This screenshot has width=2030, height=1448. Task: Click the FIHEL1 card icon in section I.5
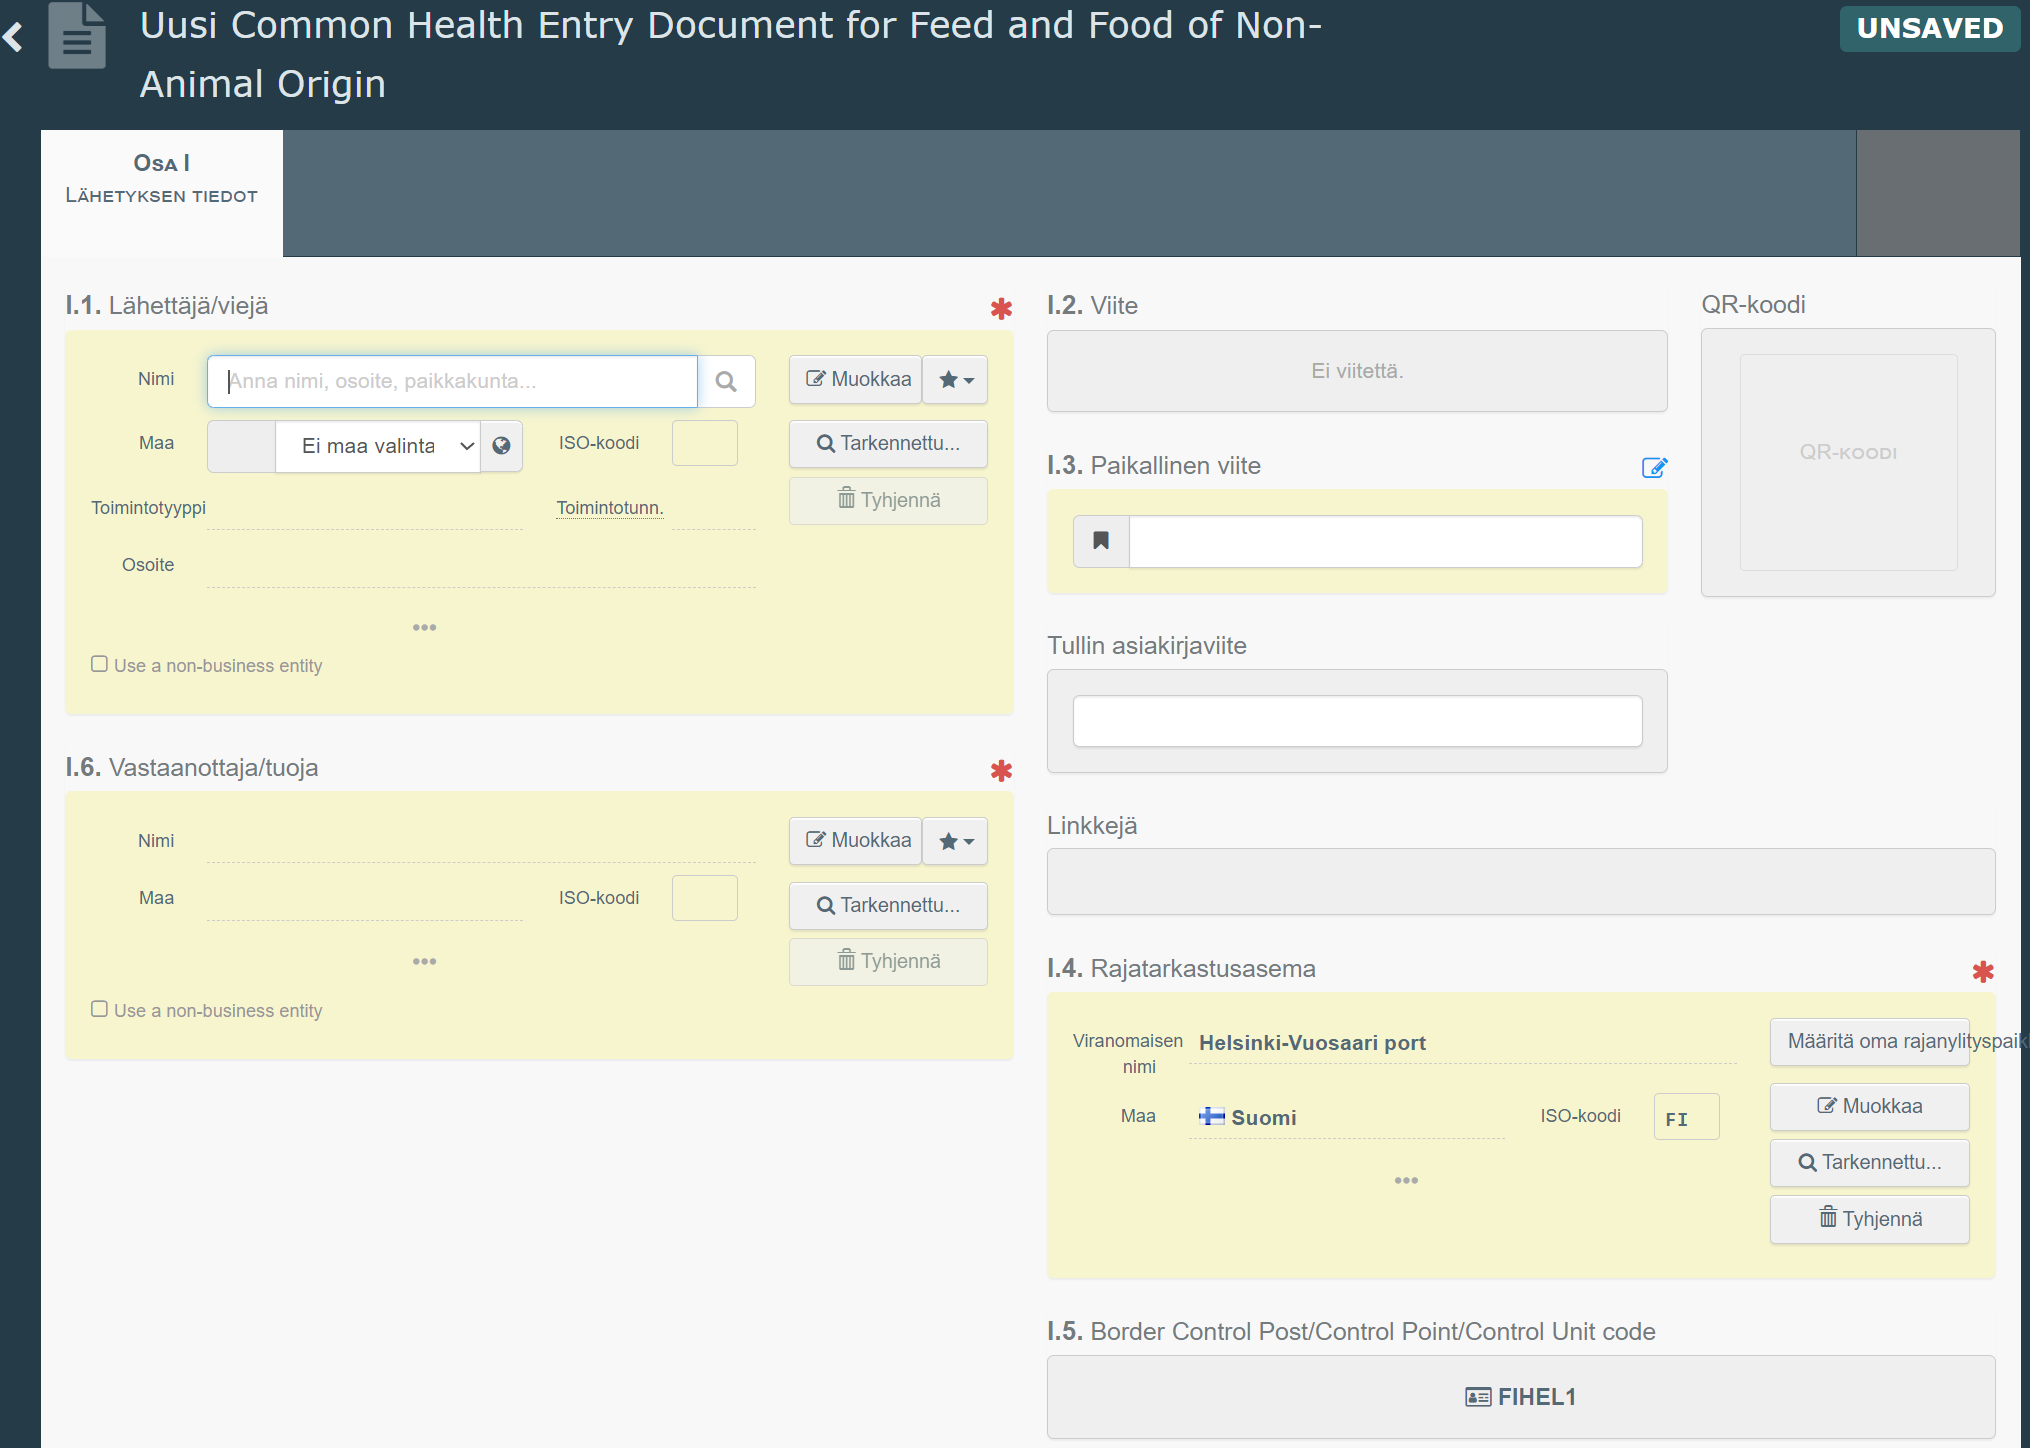pos(1477,1397)
